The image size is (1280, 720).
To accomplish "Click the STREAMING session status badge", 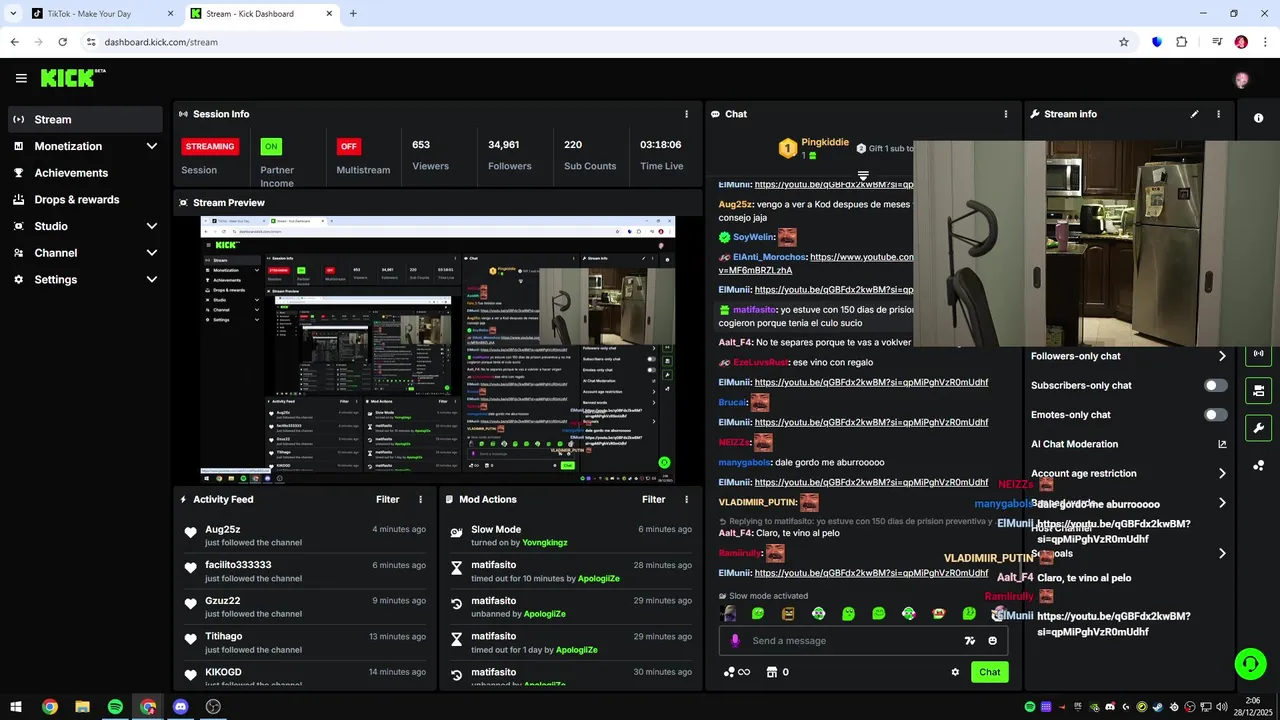I will 210,146.
